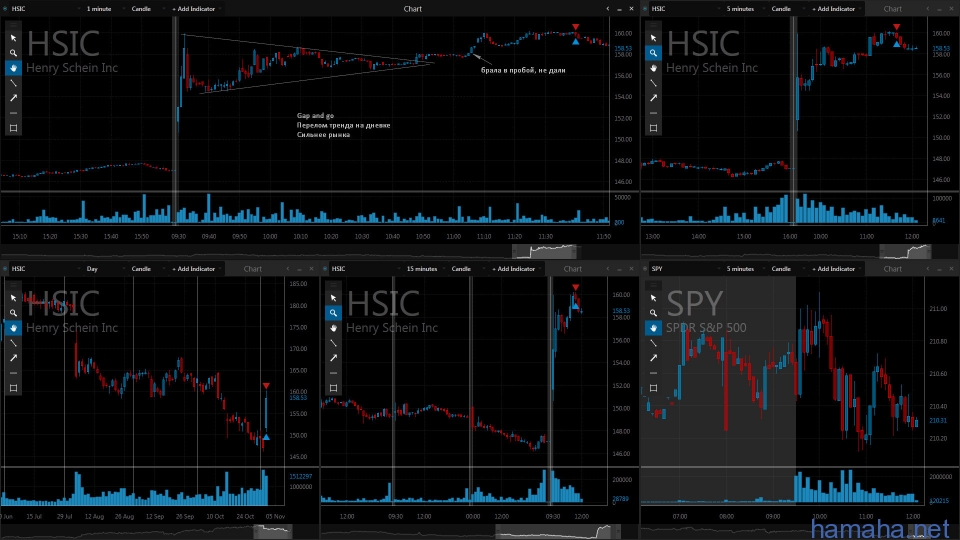
Task: Click the navigator slider under HSIC 1 minute chart
Action: pyautogui.click(x=545, y=251)
